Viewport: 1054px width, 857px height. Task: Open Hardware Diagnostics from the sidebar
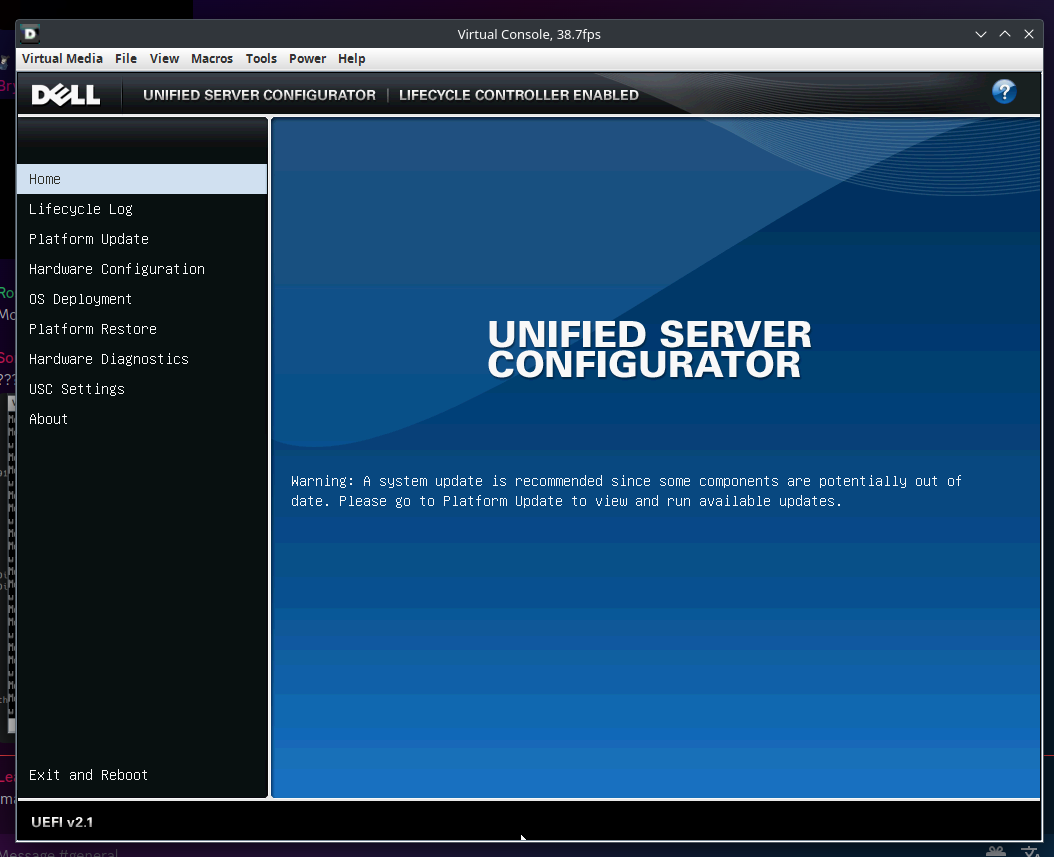107,359
